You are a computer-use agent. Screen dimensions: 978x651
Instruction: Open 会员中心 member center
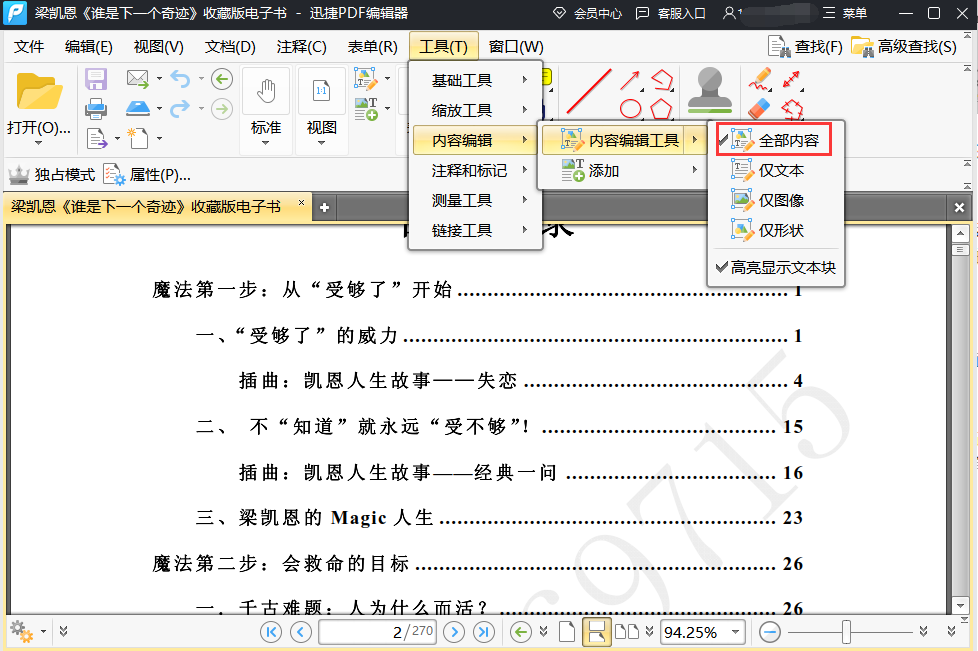coord(587,13)
